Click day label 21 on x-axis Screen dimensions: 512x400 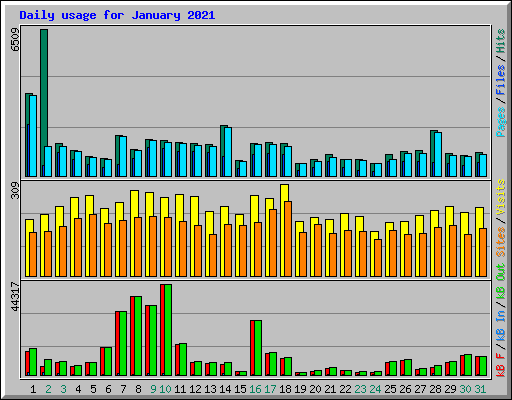(x=330, y=389)
